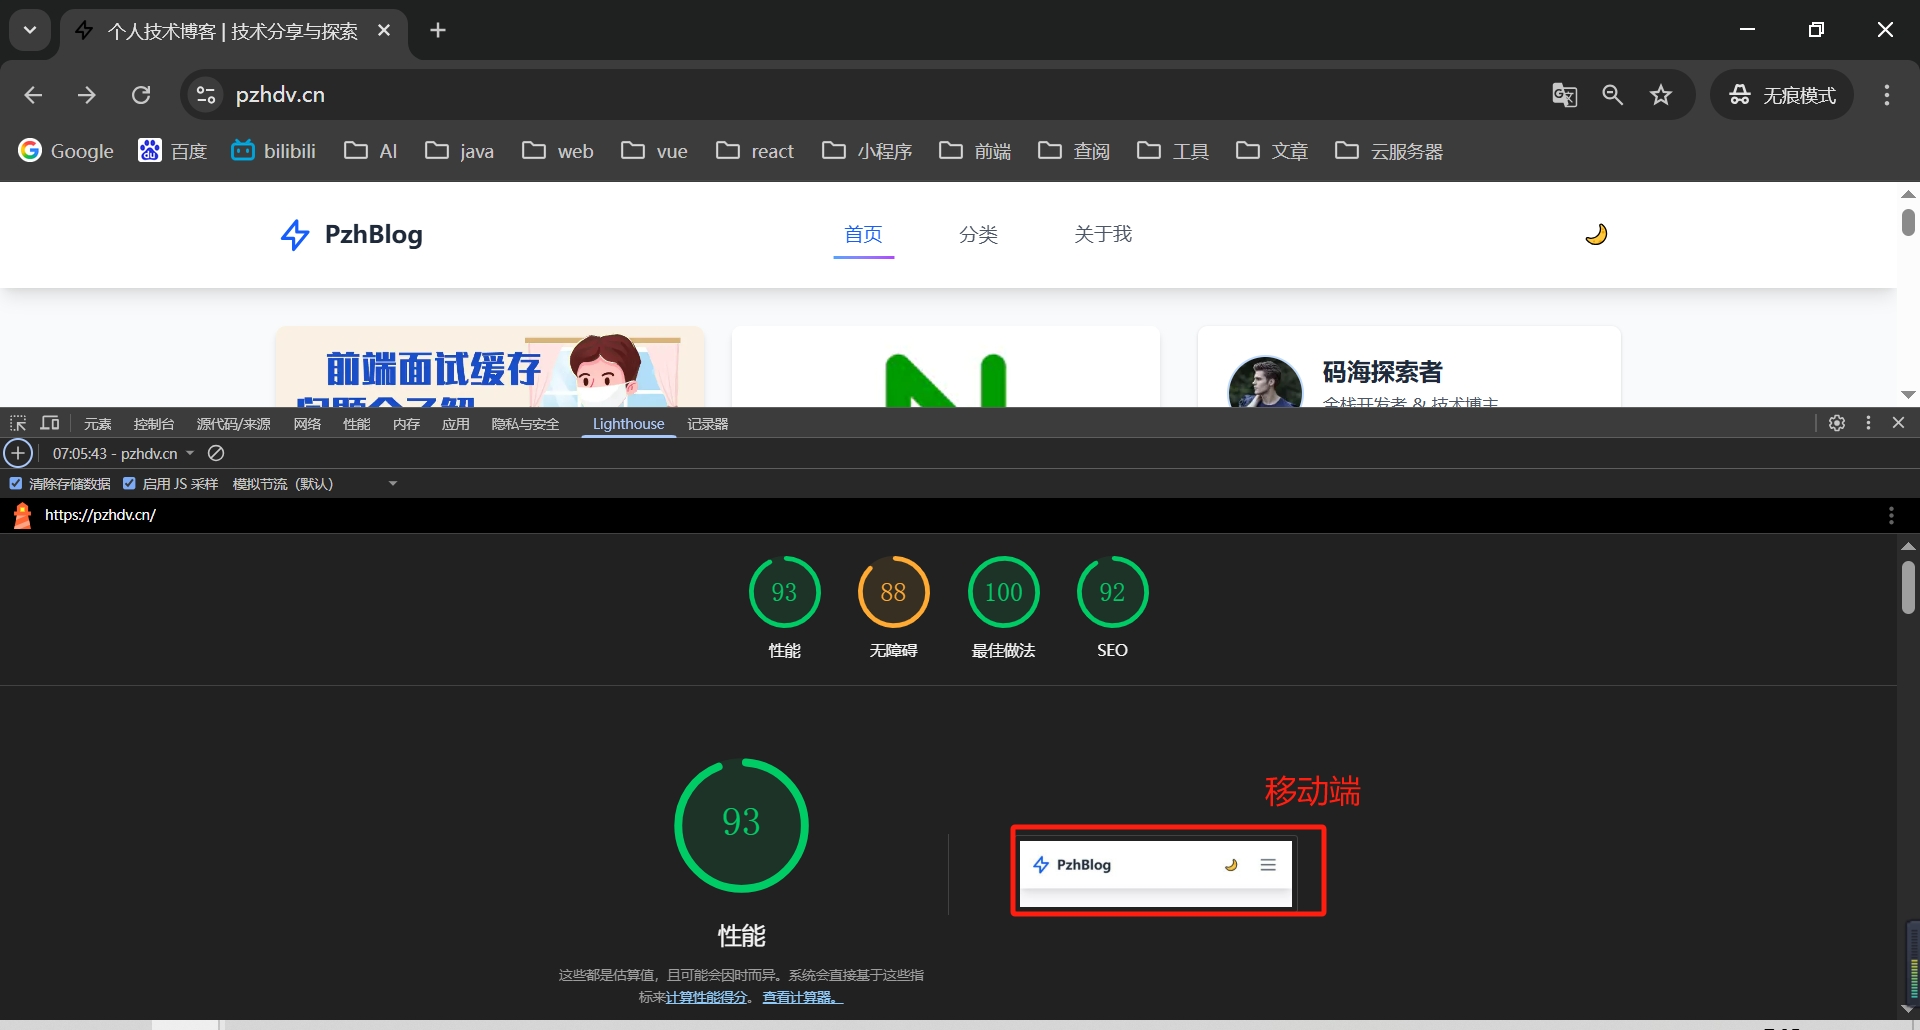Image resolution: width=1920 pixels, height=1030 pixels.
Task: Open DevTools settings gear
Action: pyautogui.click(x=1837, y=424)
